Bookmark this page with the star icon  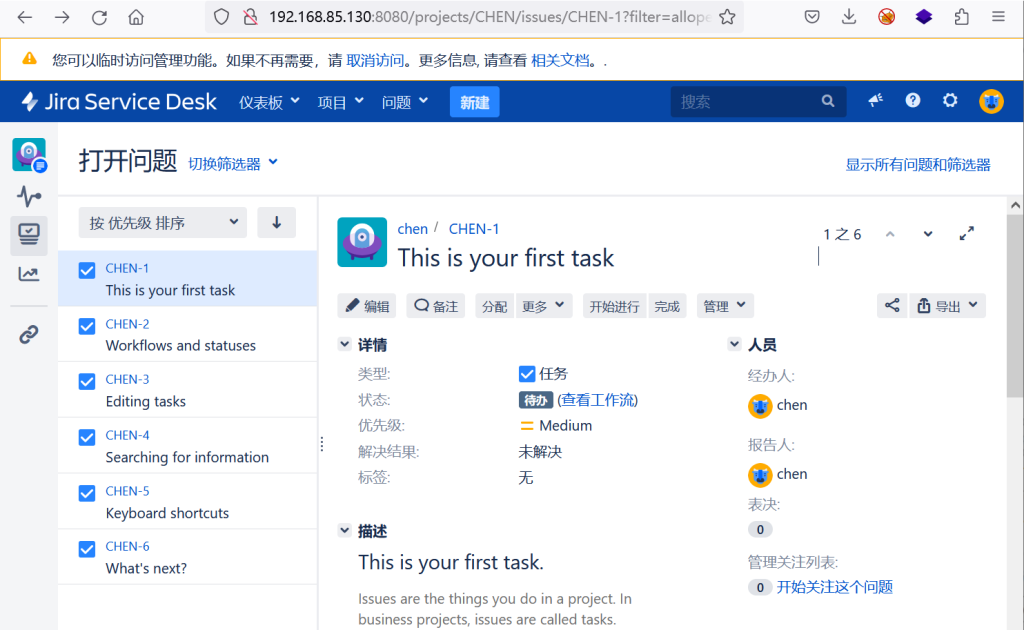click(727, 18)
